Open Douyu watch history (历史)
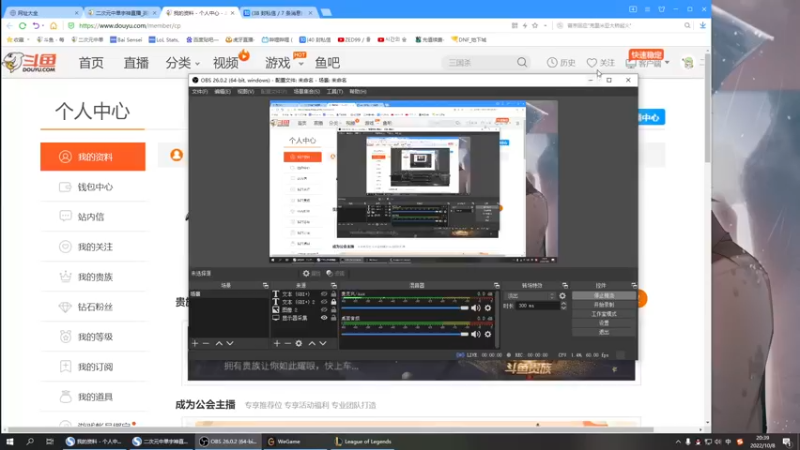The image size is (800, 450). 561,62
